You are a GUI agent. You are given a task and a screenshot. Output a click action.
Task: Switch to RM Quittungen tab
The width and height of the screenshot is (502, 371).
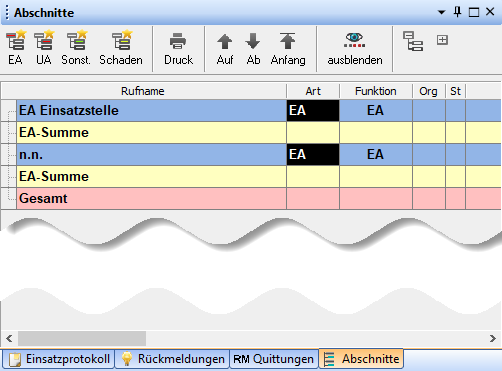273,359
